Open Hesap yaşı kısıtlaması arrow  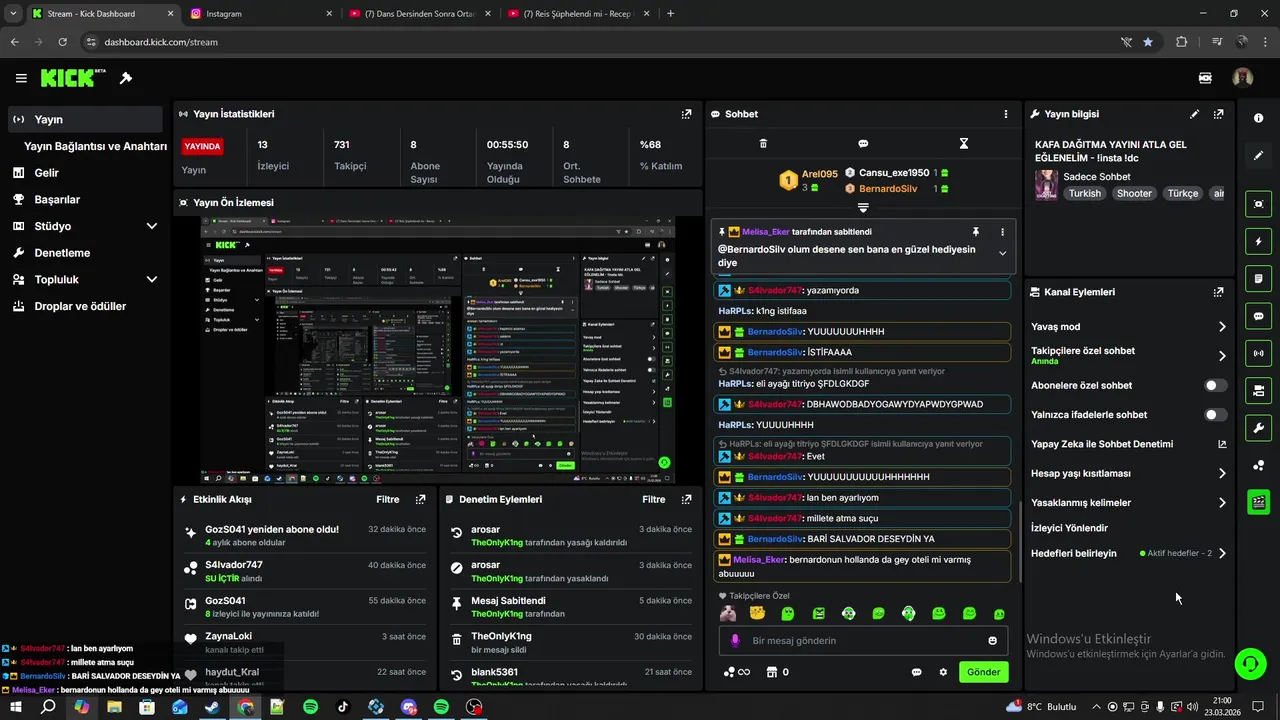[x=1222, y=474]
